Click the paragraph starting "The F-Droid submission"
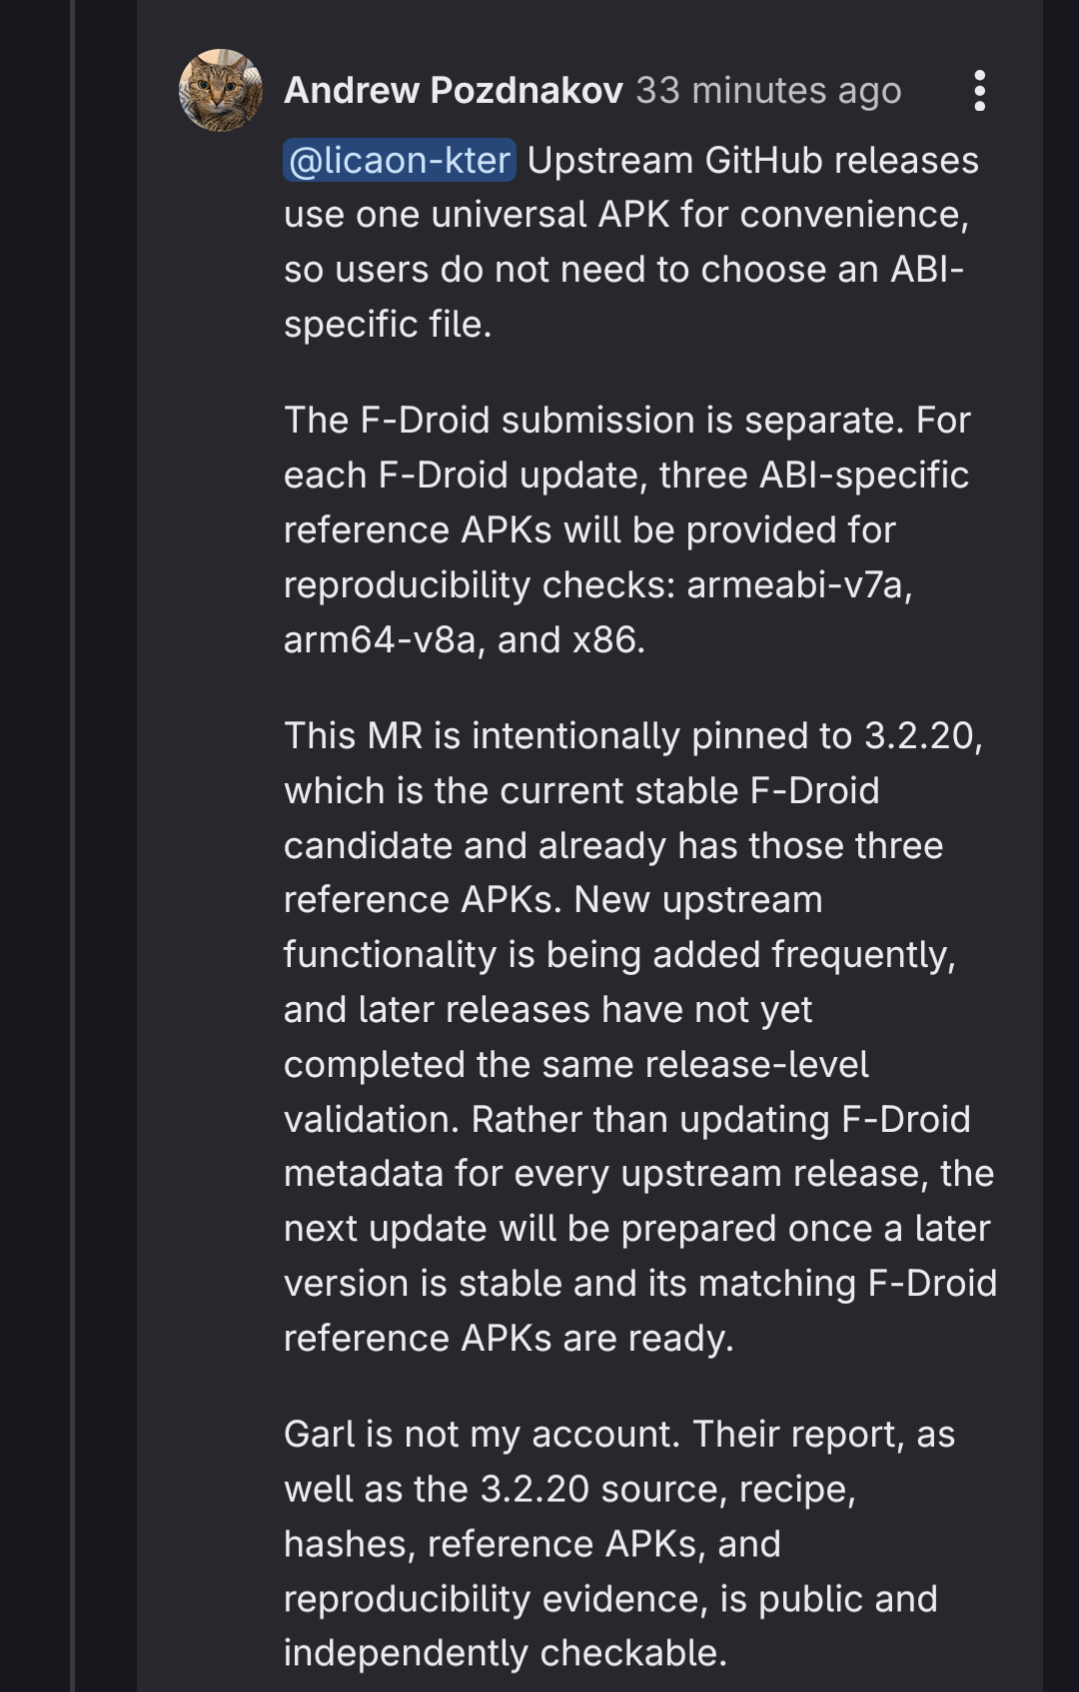Viewport: 1079px width, 1692px height. pos(627,529)
